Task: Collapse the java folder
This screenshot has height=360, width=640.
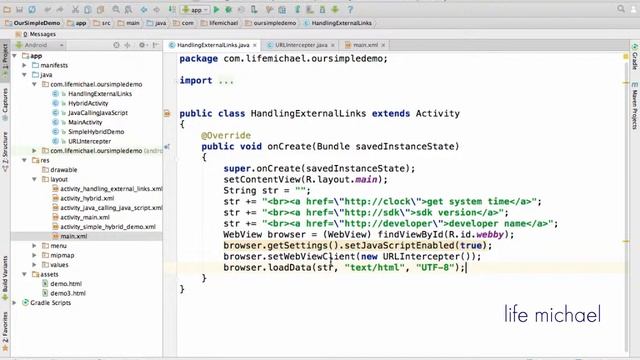Action: (24, 75)
